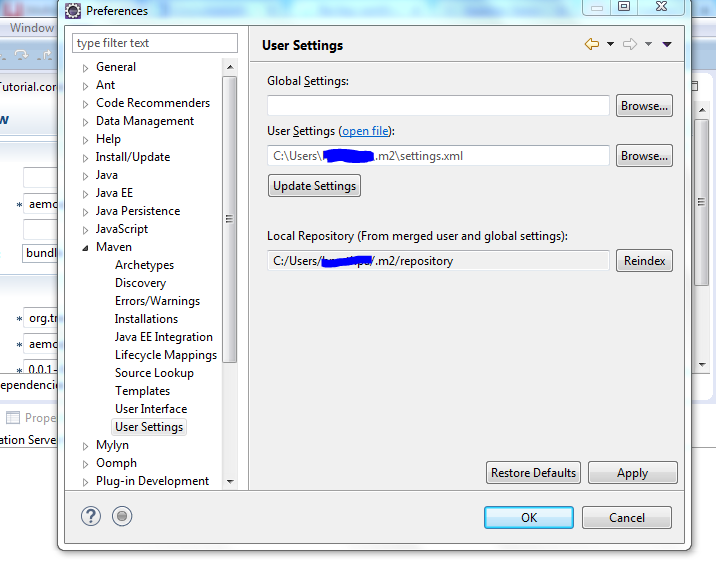
Task: Expand the Plug-in Development node
Action: pyautogui.click(x=85, y=482)
